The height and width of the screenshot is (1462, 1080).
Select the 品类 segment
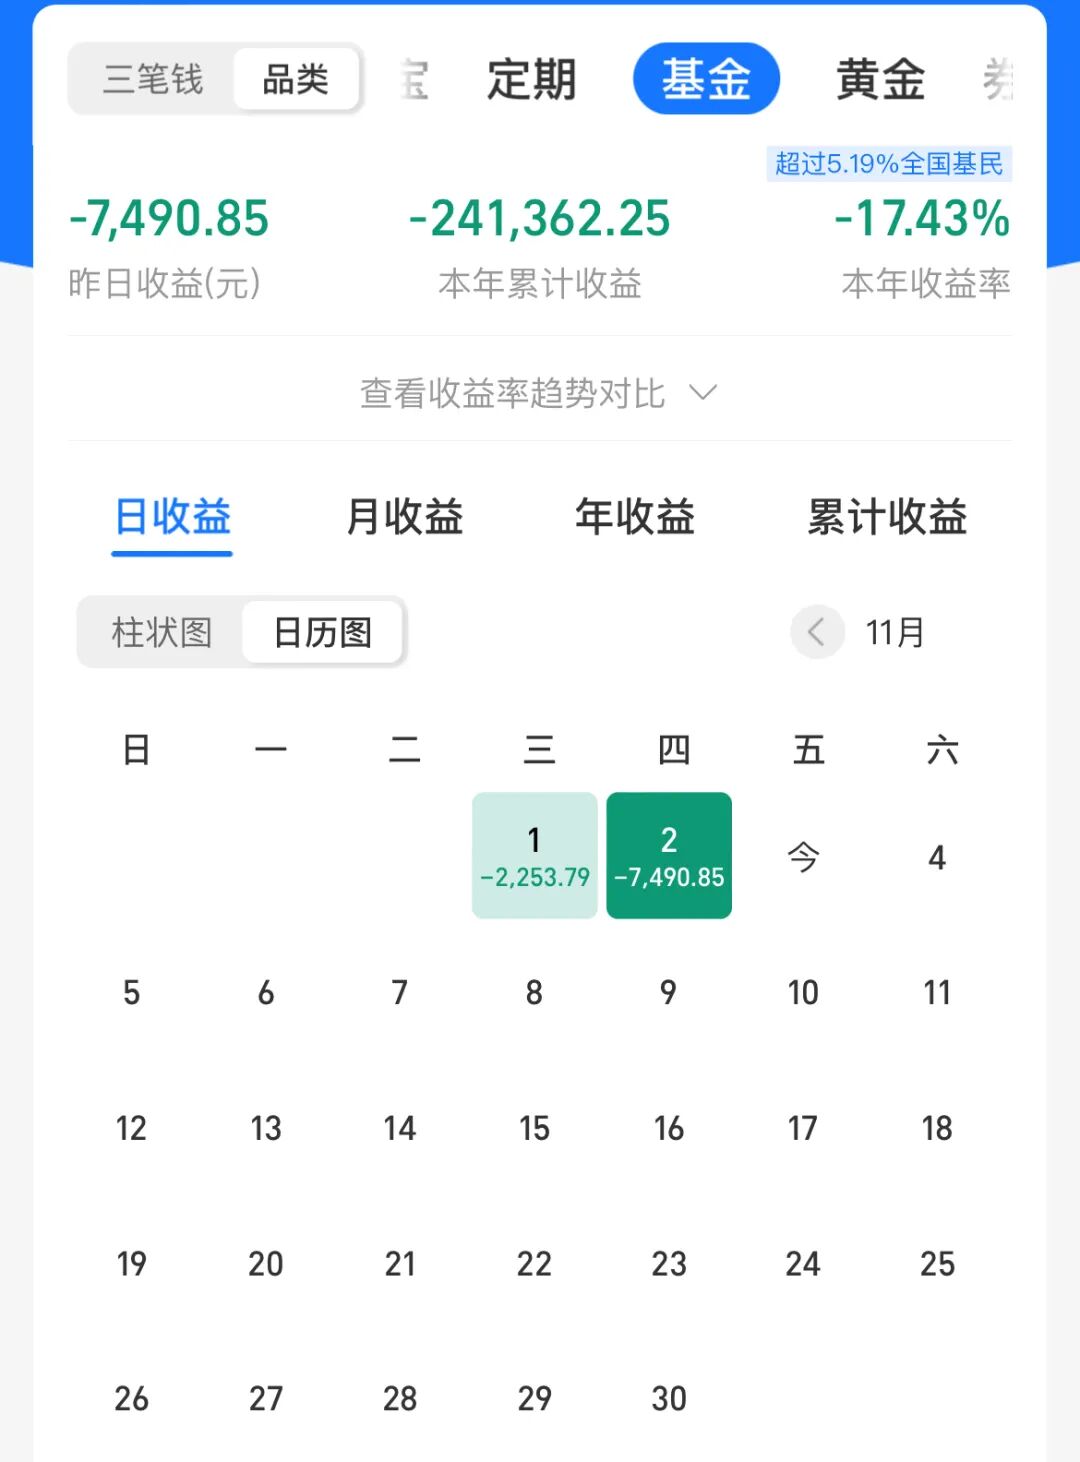coord(296,79)
